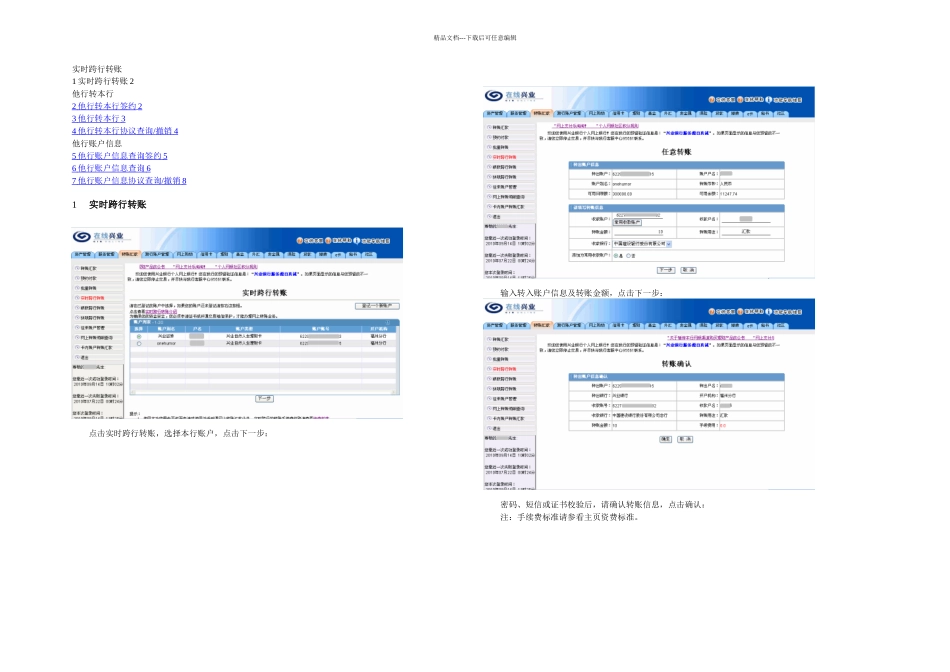This screenshot has width=950, height=672.
Task: Click the blue bold link in the 任意转账 notice paragraph
Action: (x=687, y=133)
